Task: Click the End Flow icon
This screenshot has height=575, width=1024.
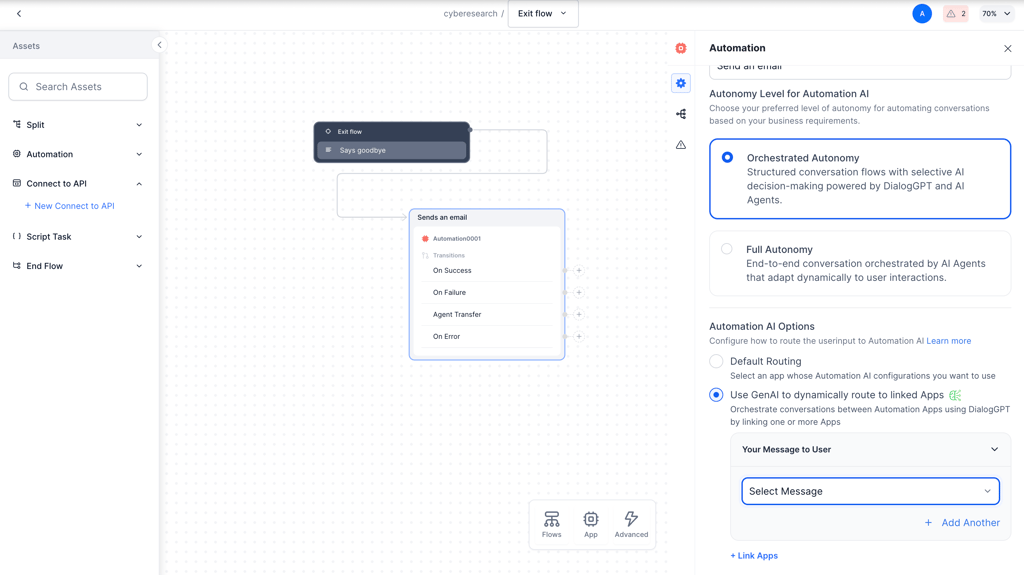Action: point(17,265)
